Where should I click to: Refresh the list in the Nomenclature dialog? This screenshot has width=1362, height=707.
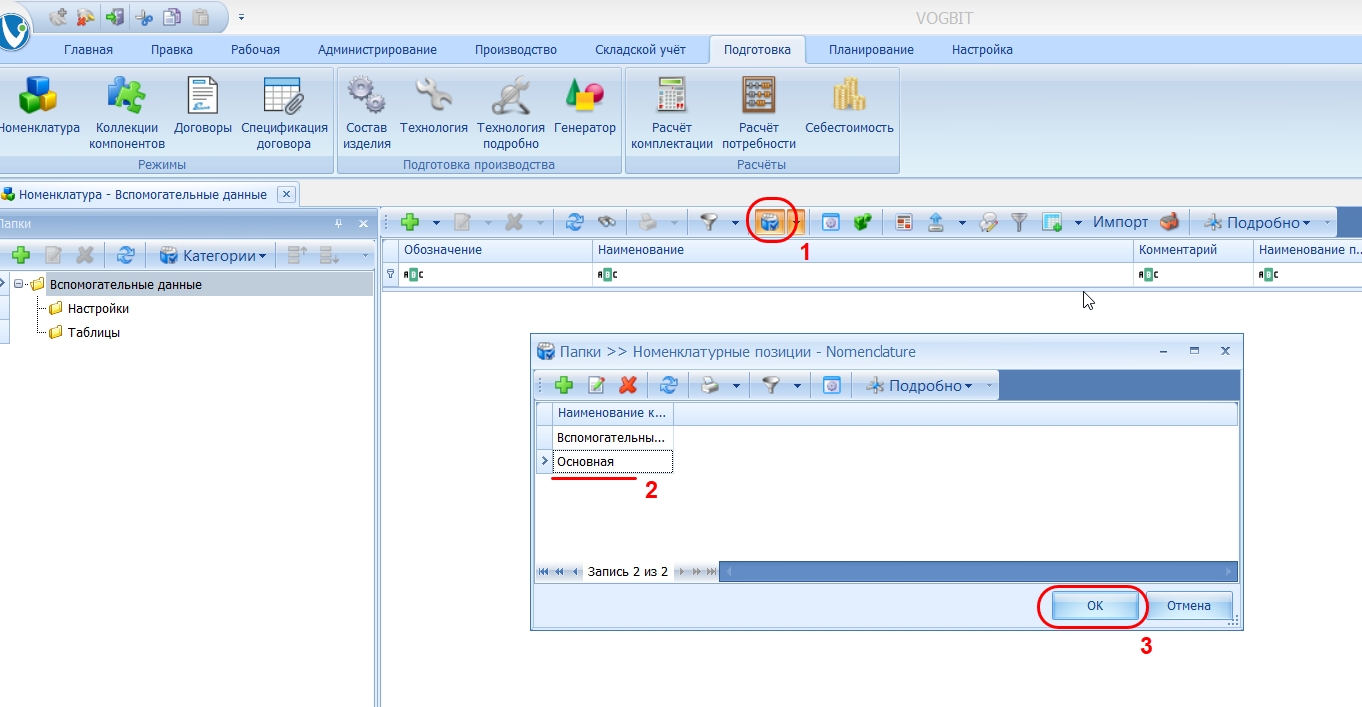(669, 385)
